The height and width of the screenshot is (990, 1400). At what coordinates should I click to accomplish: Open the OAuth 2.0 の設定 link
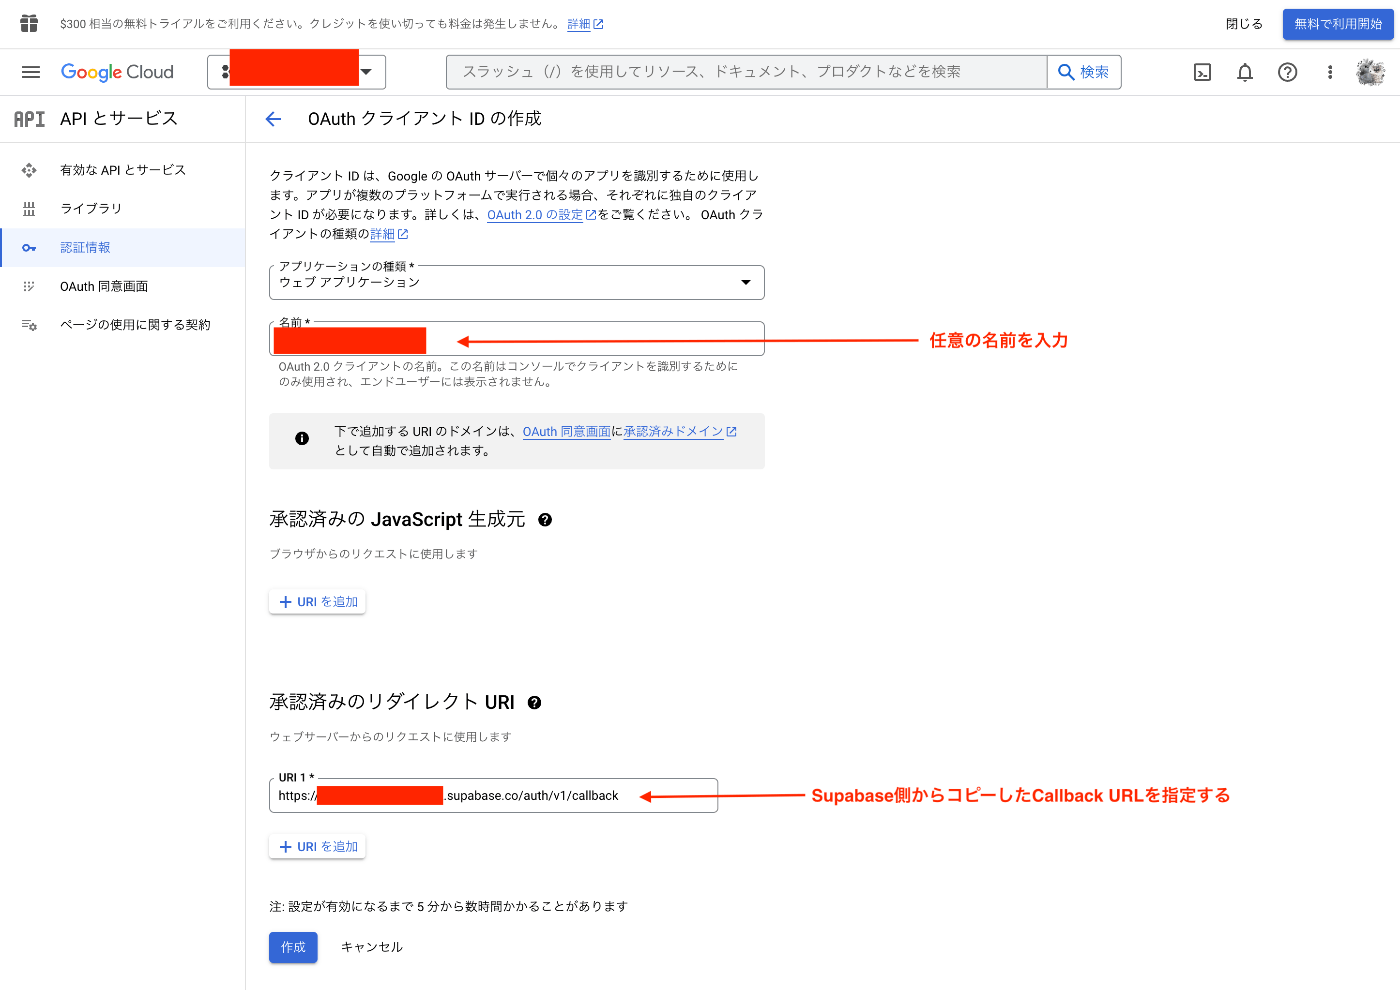coord(541,215)
